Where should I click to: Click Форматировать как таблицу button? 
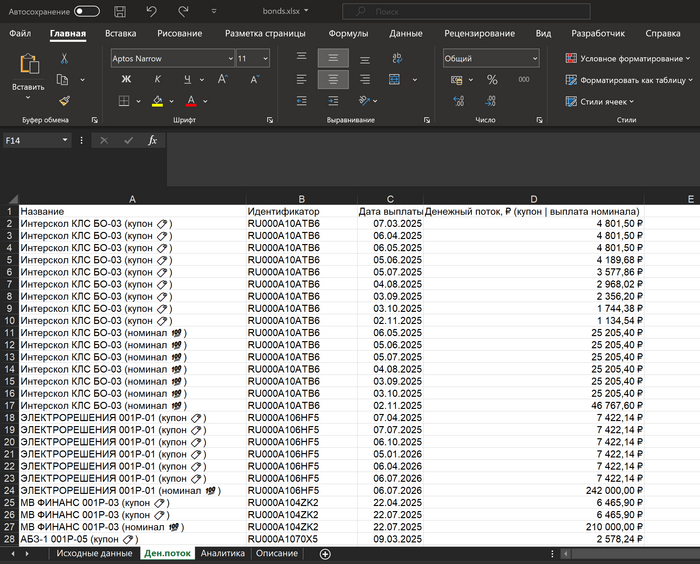click(627, 80)
